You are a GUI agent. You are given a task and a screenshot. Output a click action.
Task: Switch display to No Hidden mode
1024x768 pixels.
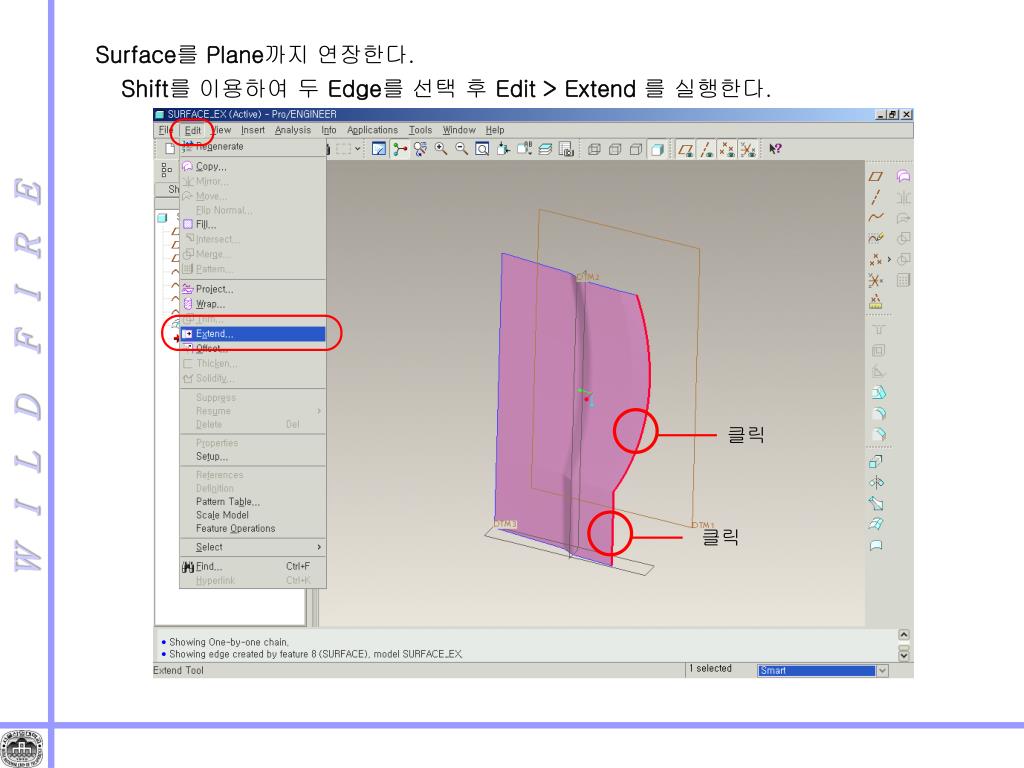click(x=636, y=150)
